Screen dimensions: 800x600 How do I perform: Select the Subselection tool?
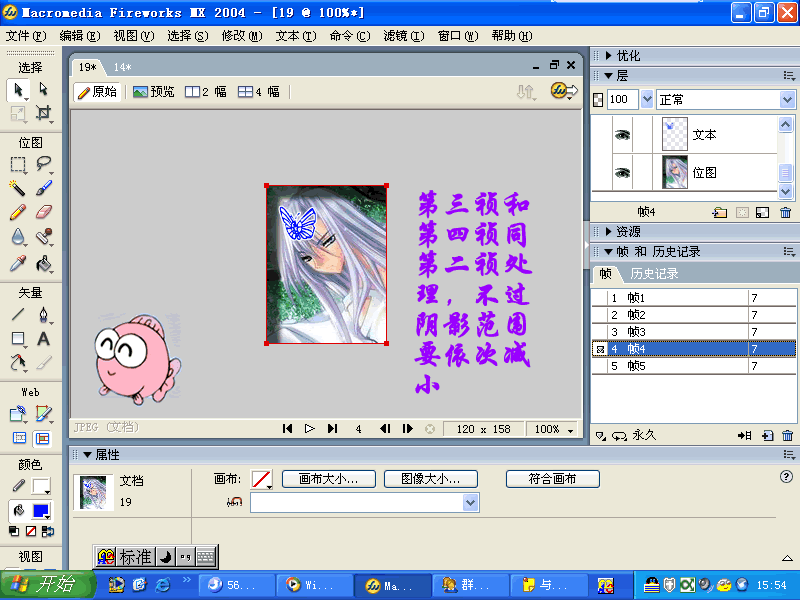(x=44, y=89)
